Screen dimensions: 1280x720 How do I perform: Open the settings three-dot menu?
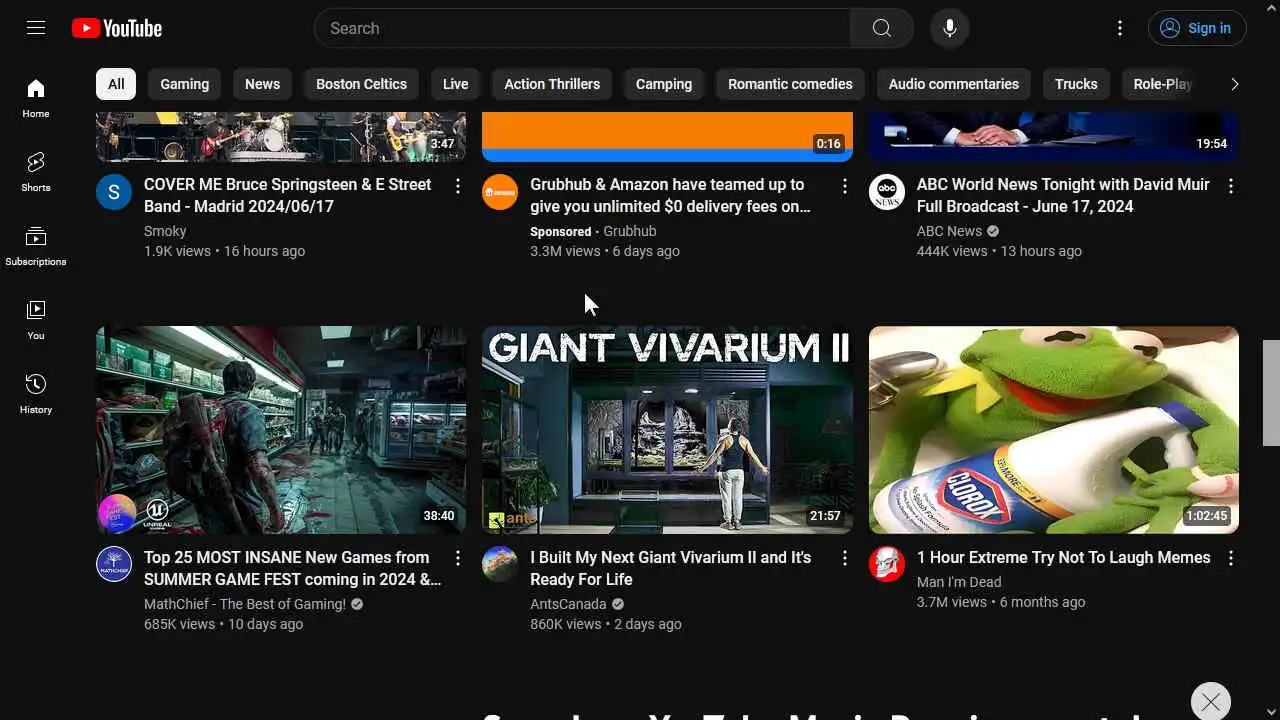pos(1120,28)
